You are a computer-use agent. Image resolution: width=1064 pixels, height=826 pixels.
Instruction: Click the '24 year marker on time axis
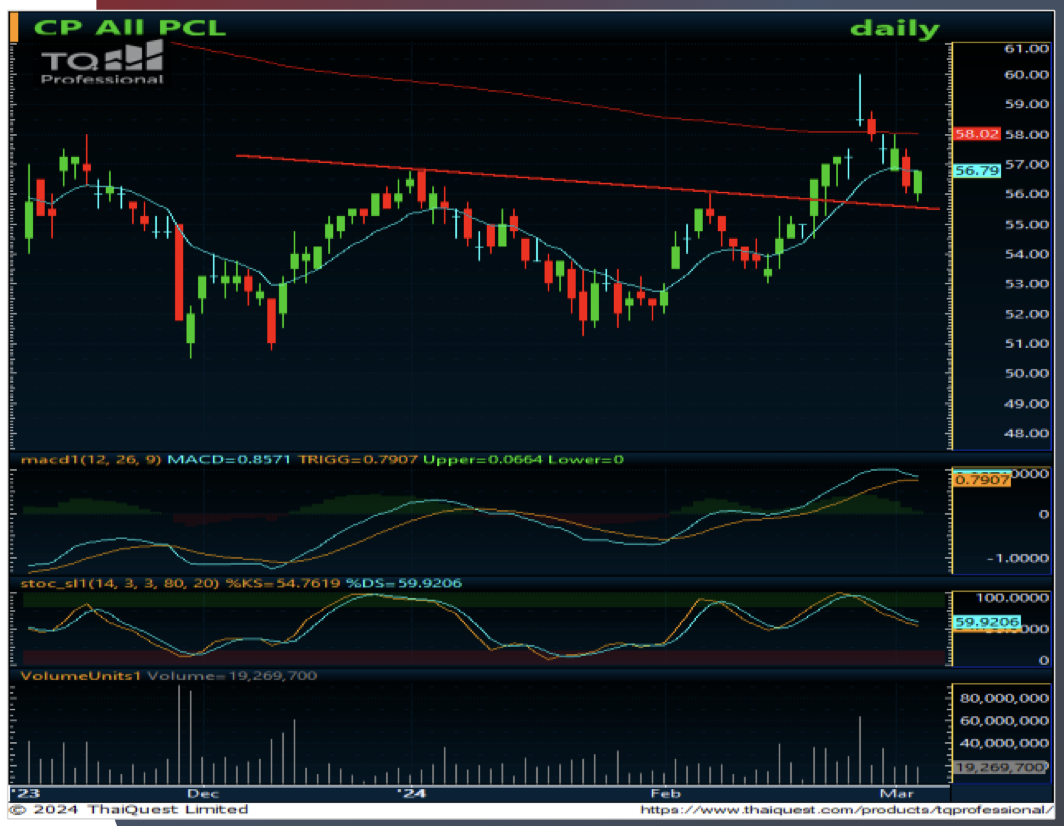coord(411,793)
